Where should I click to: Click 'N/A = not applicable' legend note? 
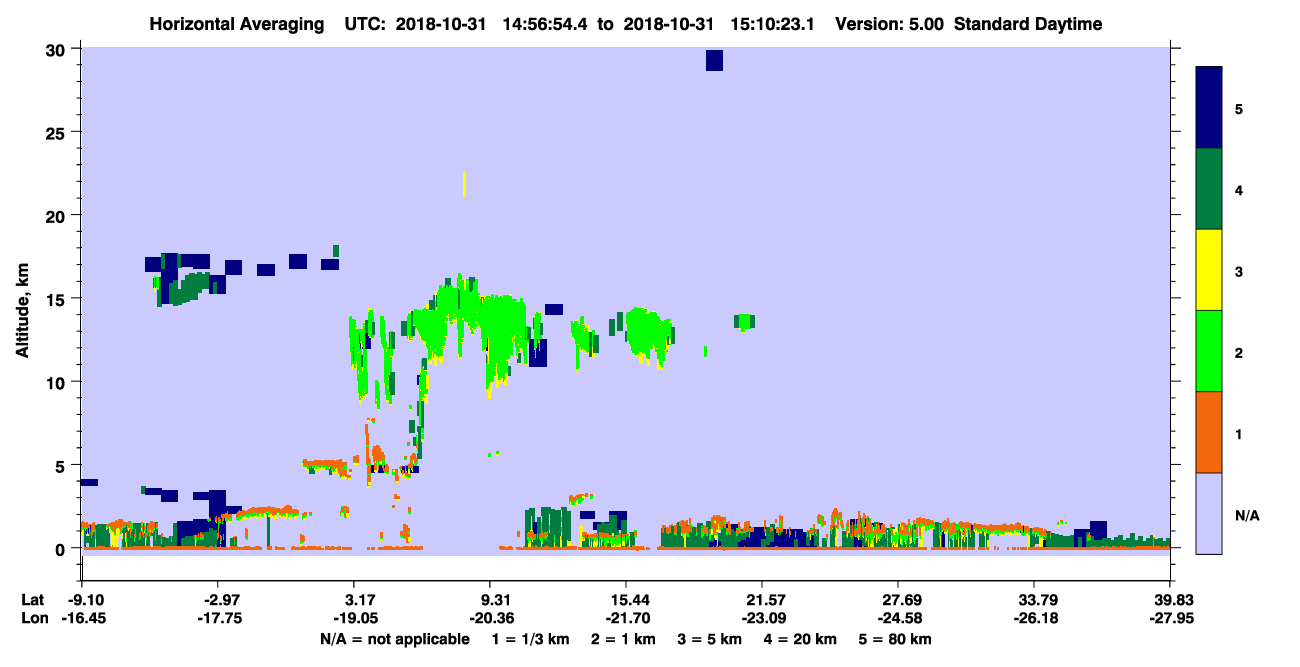[x=394, y=638]
